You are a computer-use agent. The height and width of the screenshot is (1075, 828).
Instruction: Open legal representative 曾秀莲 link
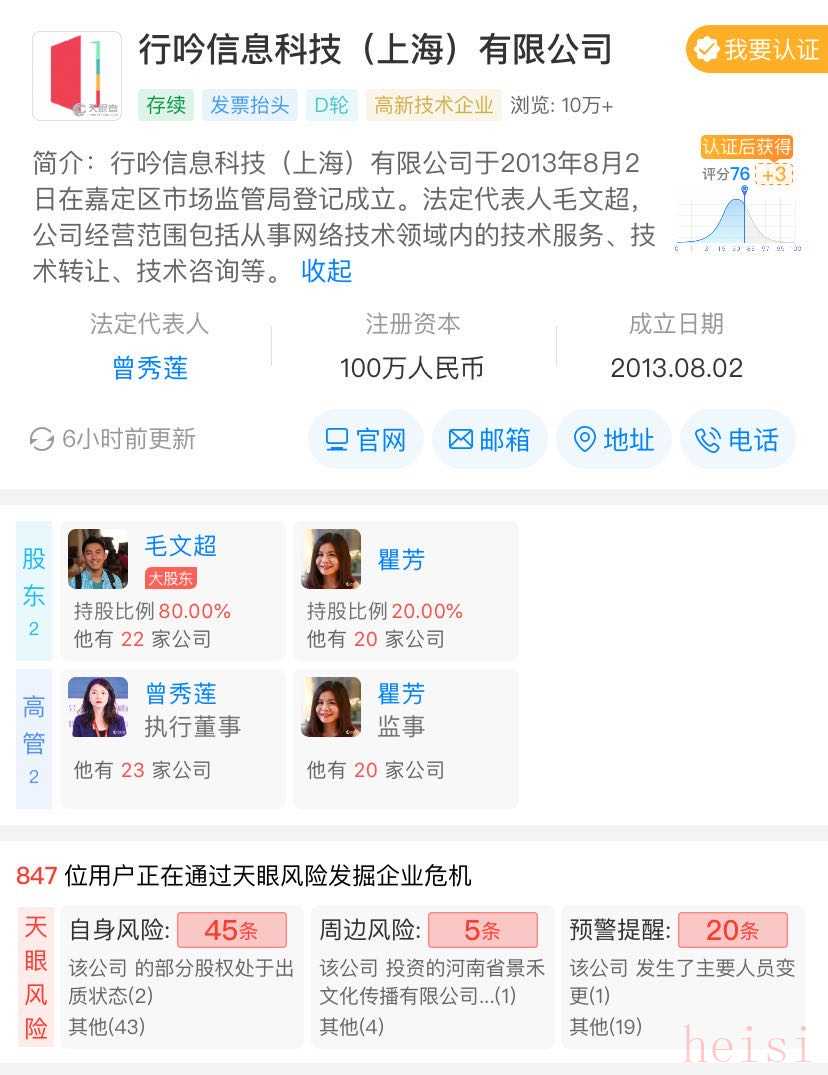click(150, 368)
